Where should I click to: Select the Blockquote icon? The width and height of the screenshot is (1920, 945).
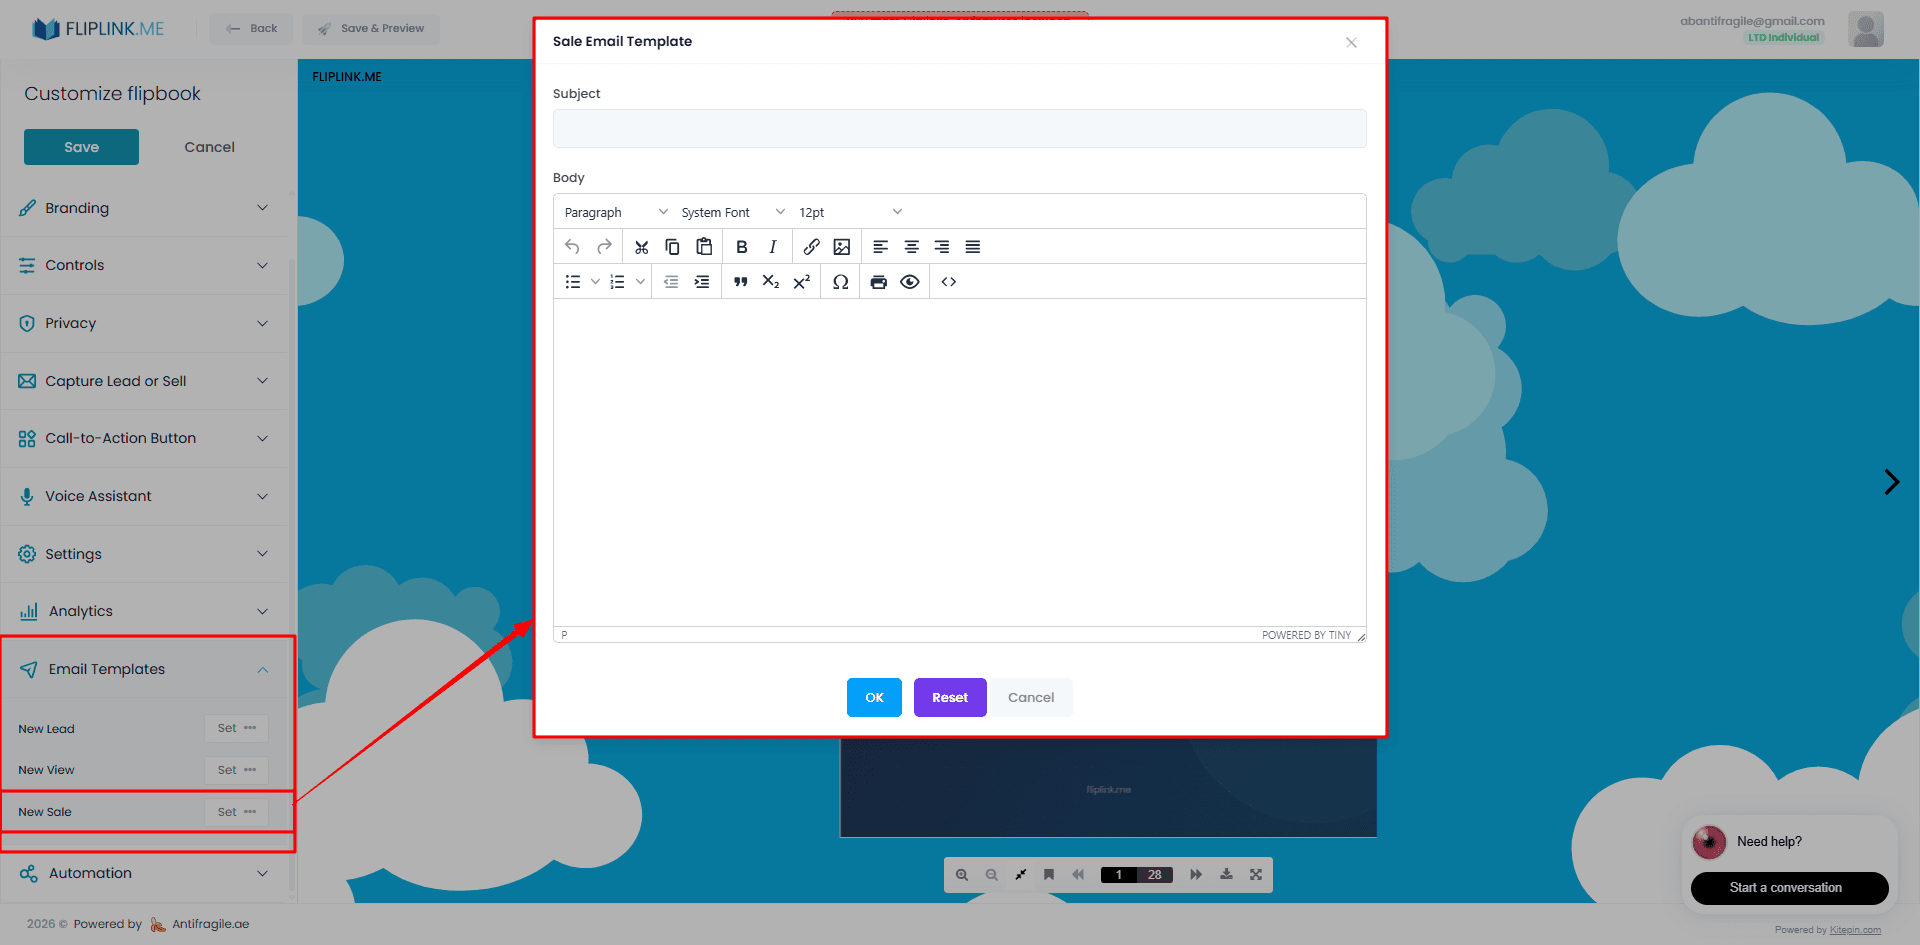[740, 281]
